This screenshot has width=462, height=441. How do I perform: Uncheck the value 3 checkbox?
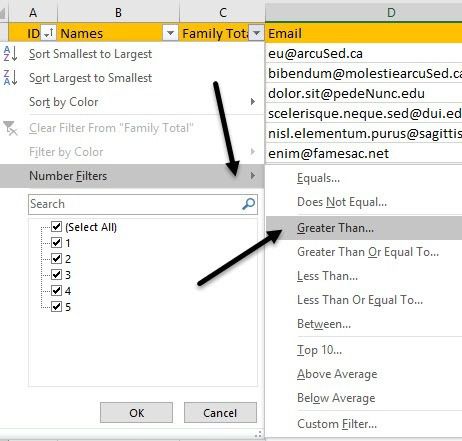[x=56, y=275]
